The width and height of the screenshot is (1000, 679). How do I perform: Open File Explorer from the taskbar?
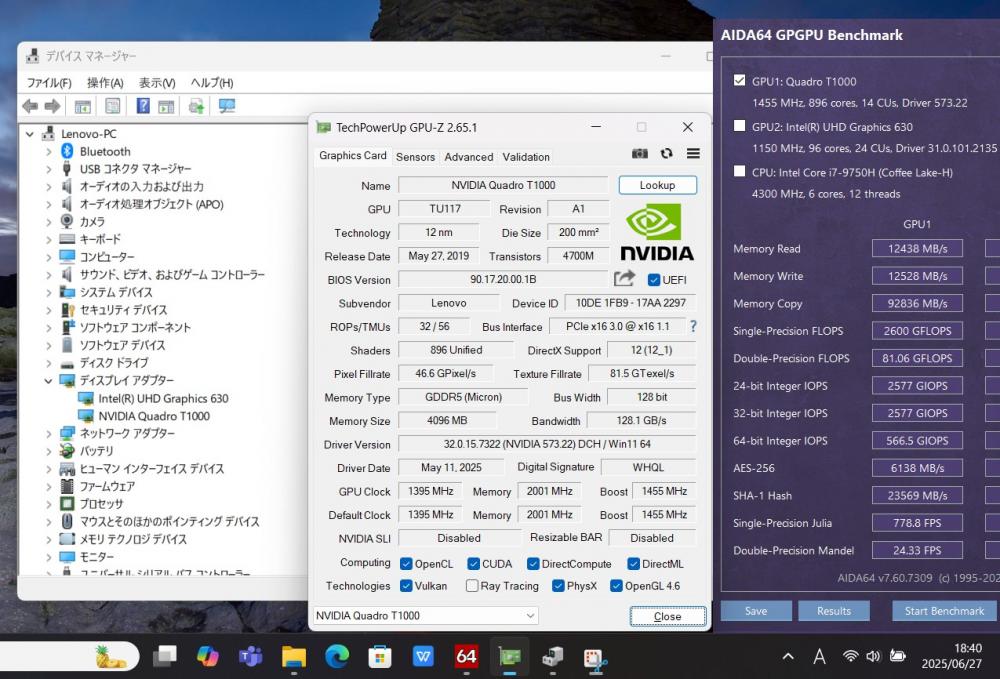point(293,655)
